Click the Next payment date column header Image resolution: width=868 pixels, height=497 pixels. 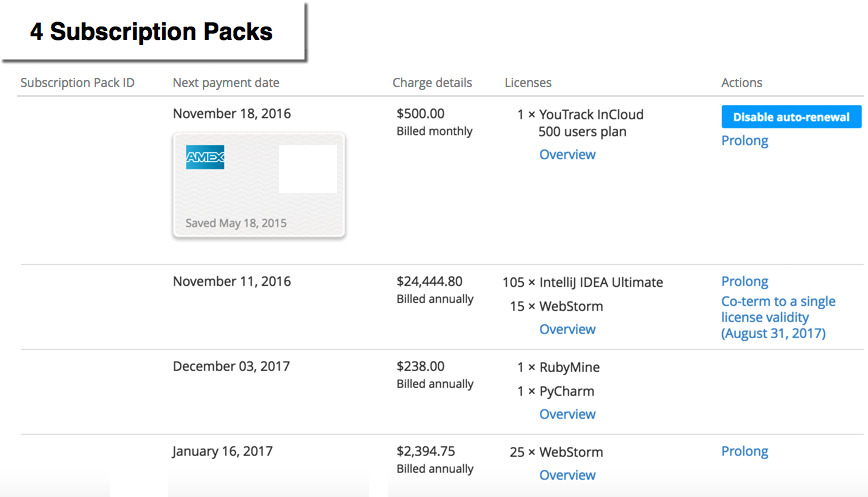click(x=226, y=82)
